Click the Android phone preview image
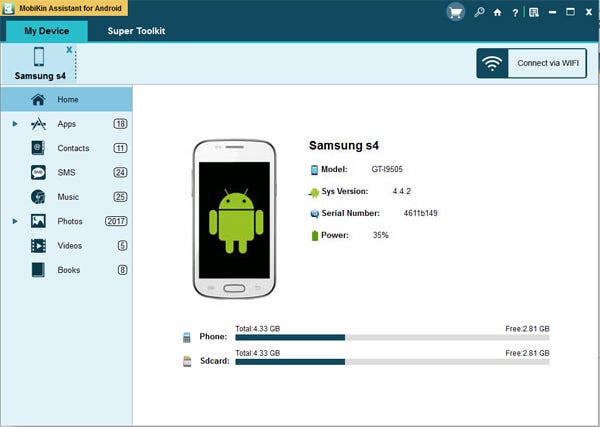600x427 pixels. (234, 219)
